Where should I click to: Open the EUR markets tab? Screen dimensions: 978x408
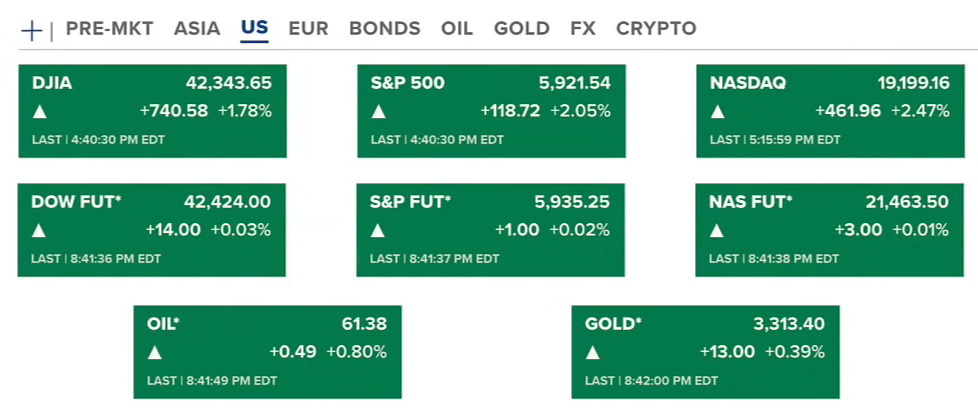tap(308, 29)
